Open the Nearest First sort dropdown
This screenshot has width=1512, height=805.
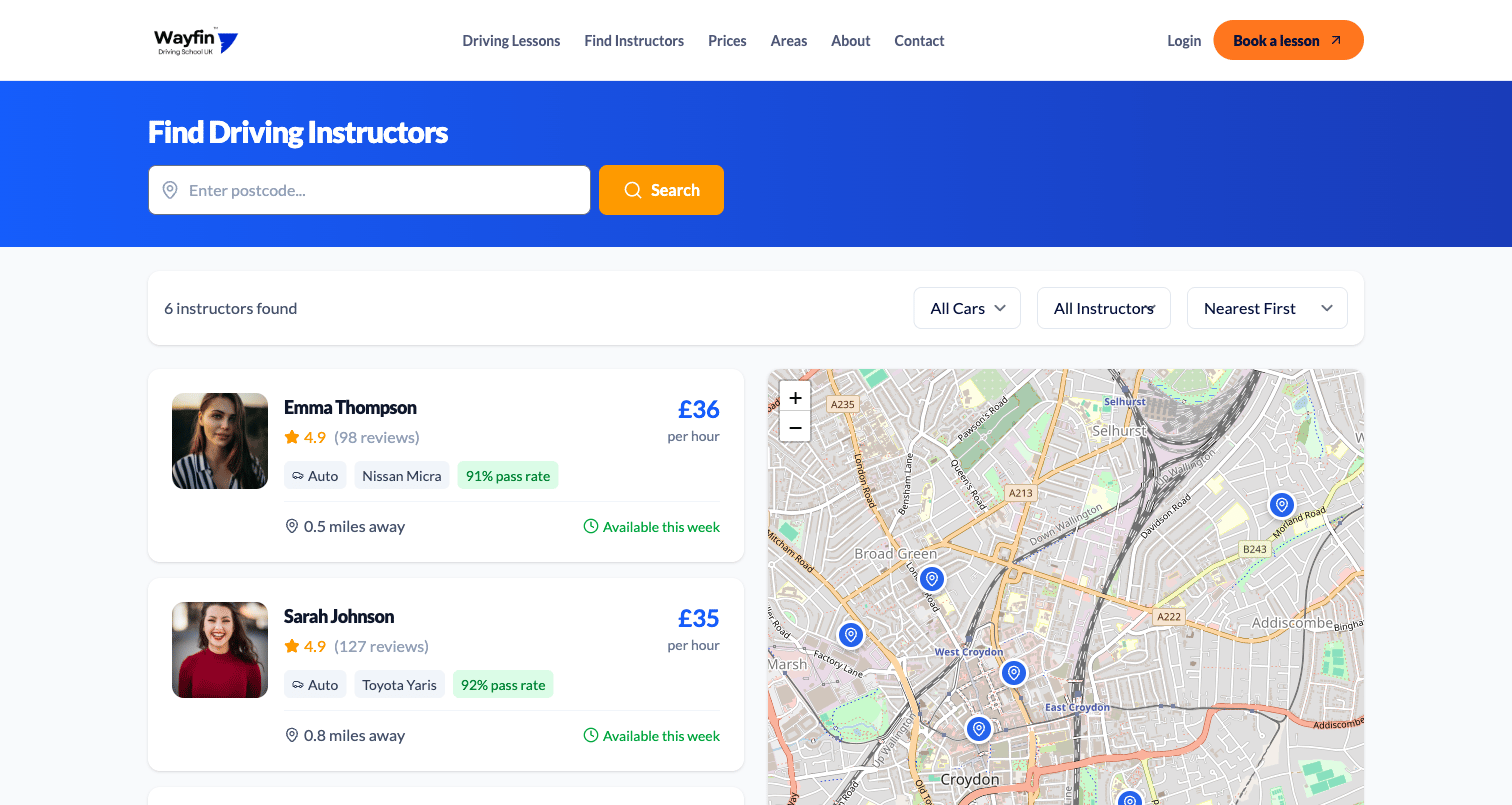click(1267, 308)
